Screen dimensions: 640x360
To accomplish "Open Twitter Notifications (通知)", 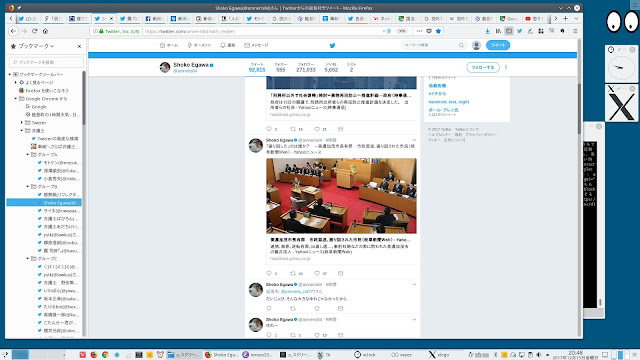I will 228,45.
